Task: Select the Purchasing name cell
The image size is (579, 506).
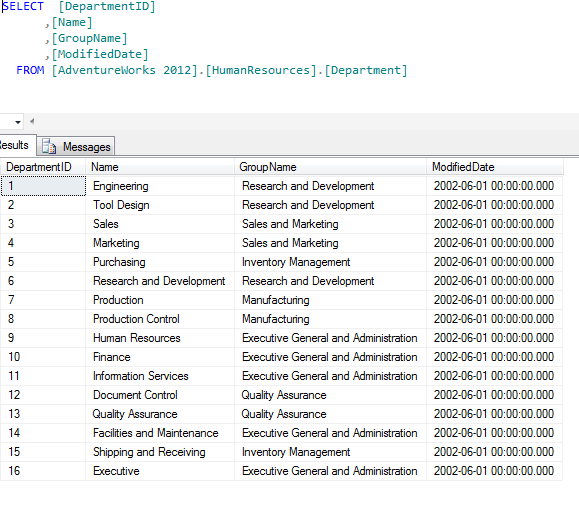Action: [160, 262]
